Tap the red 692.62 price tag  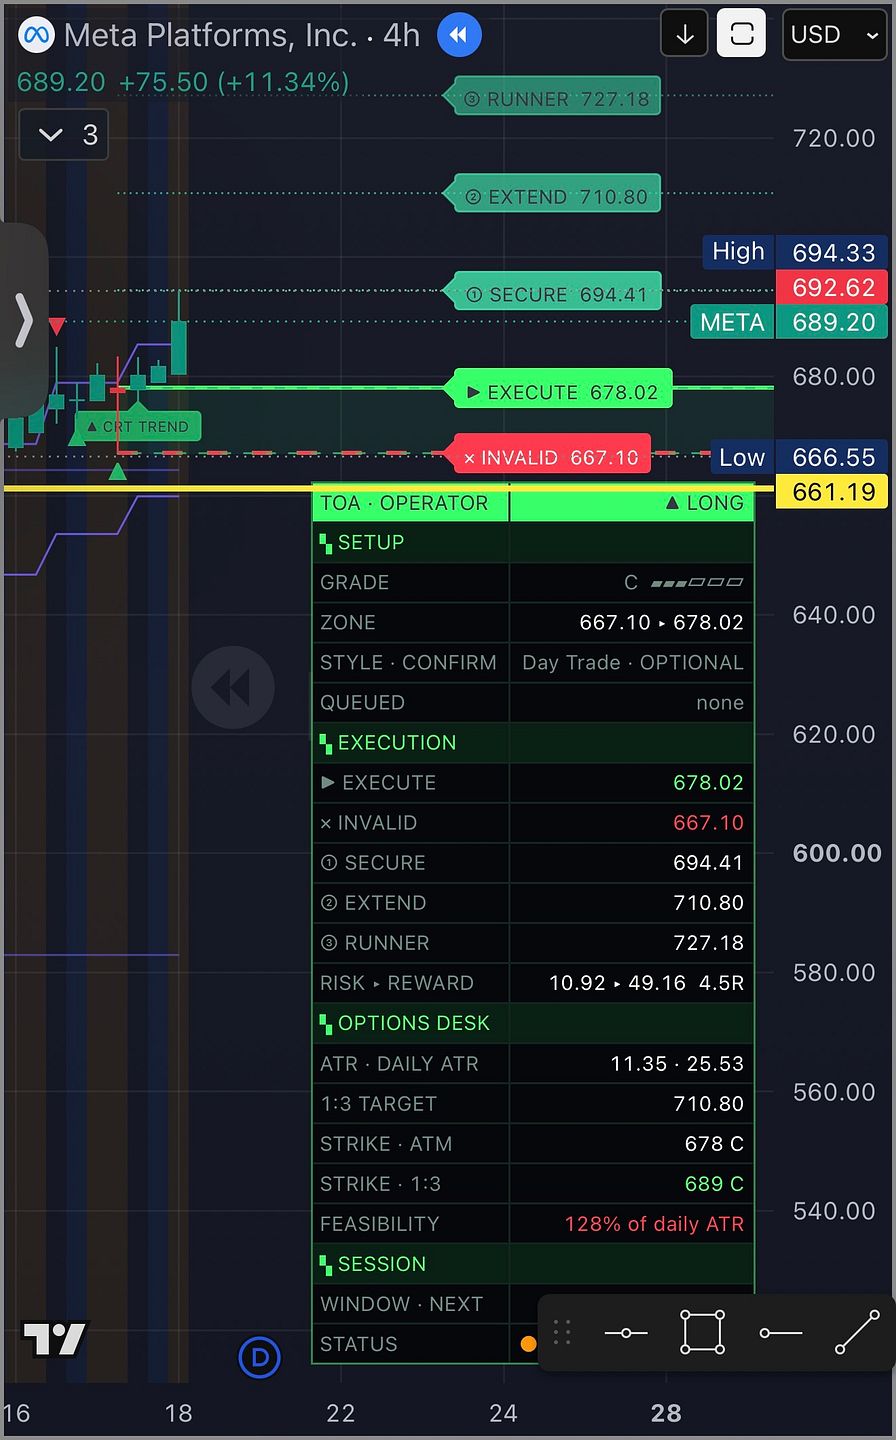(x=833, y=287)
